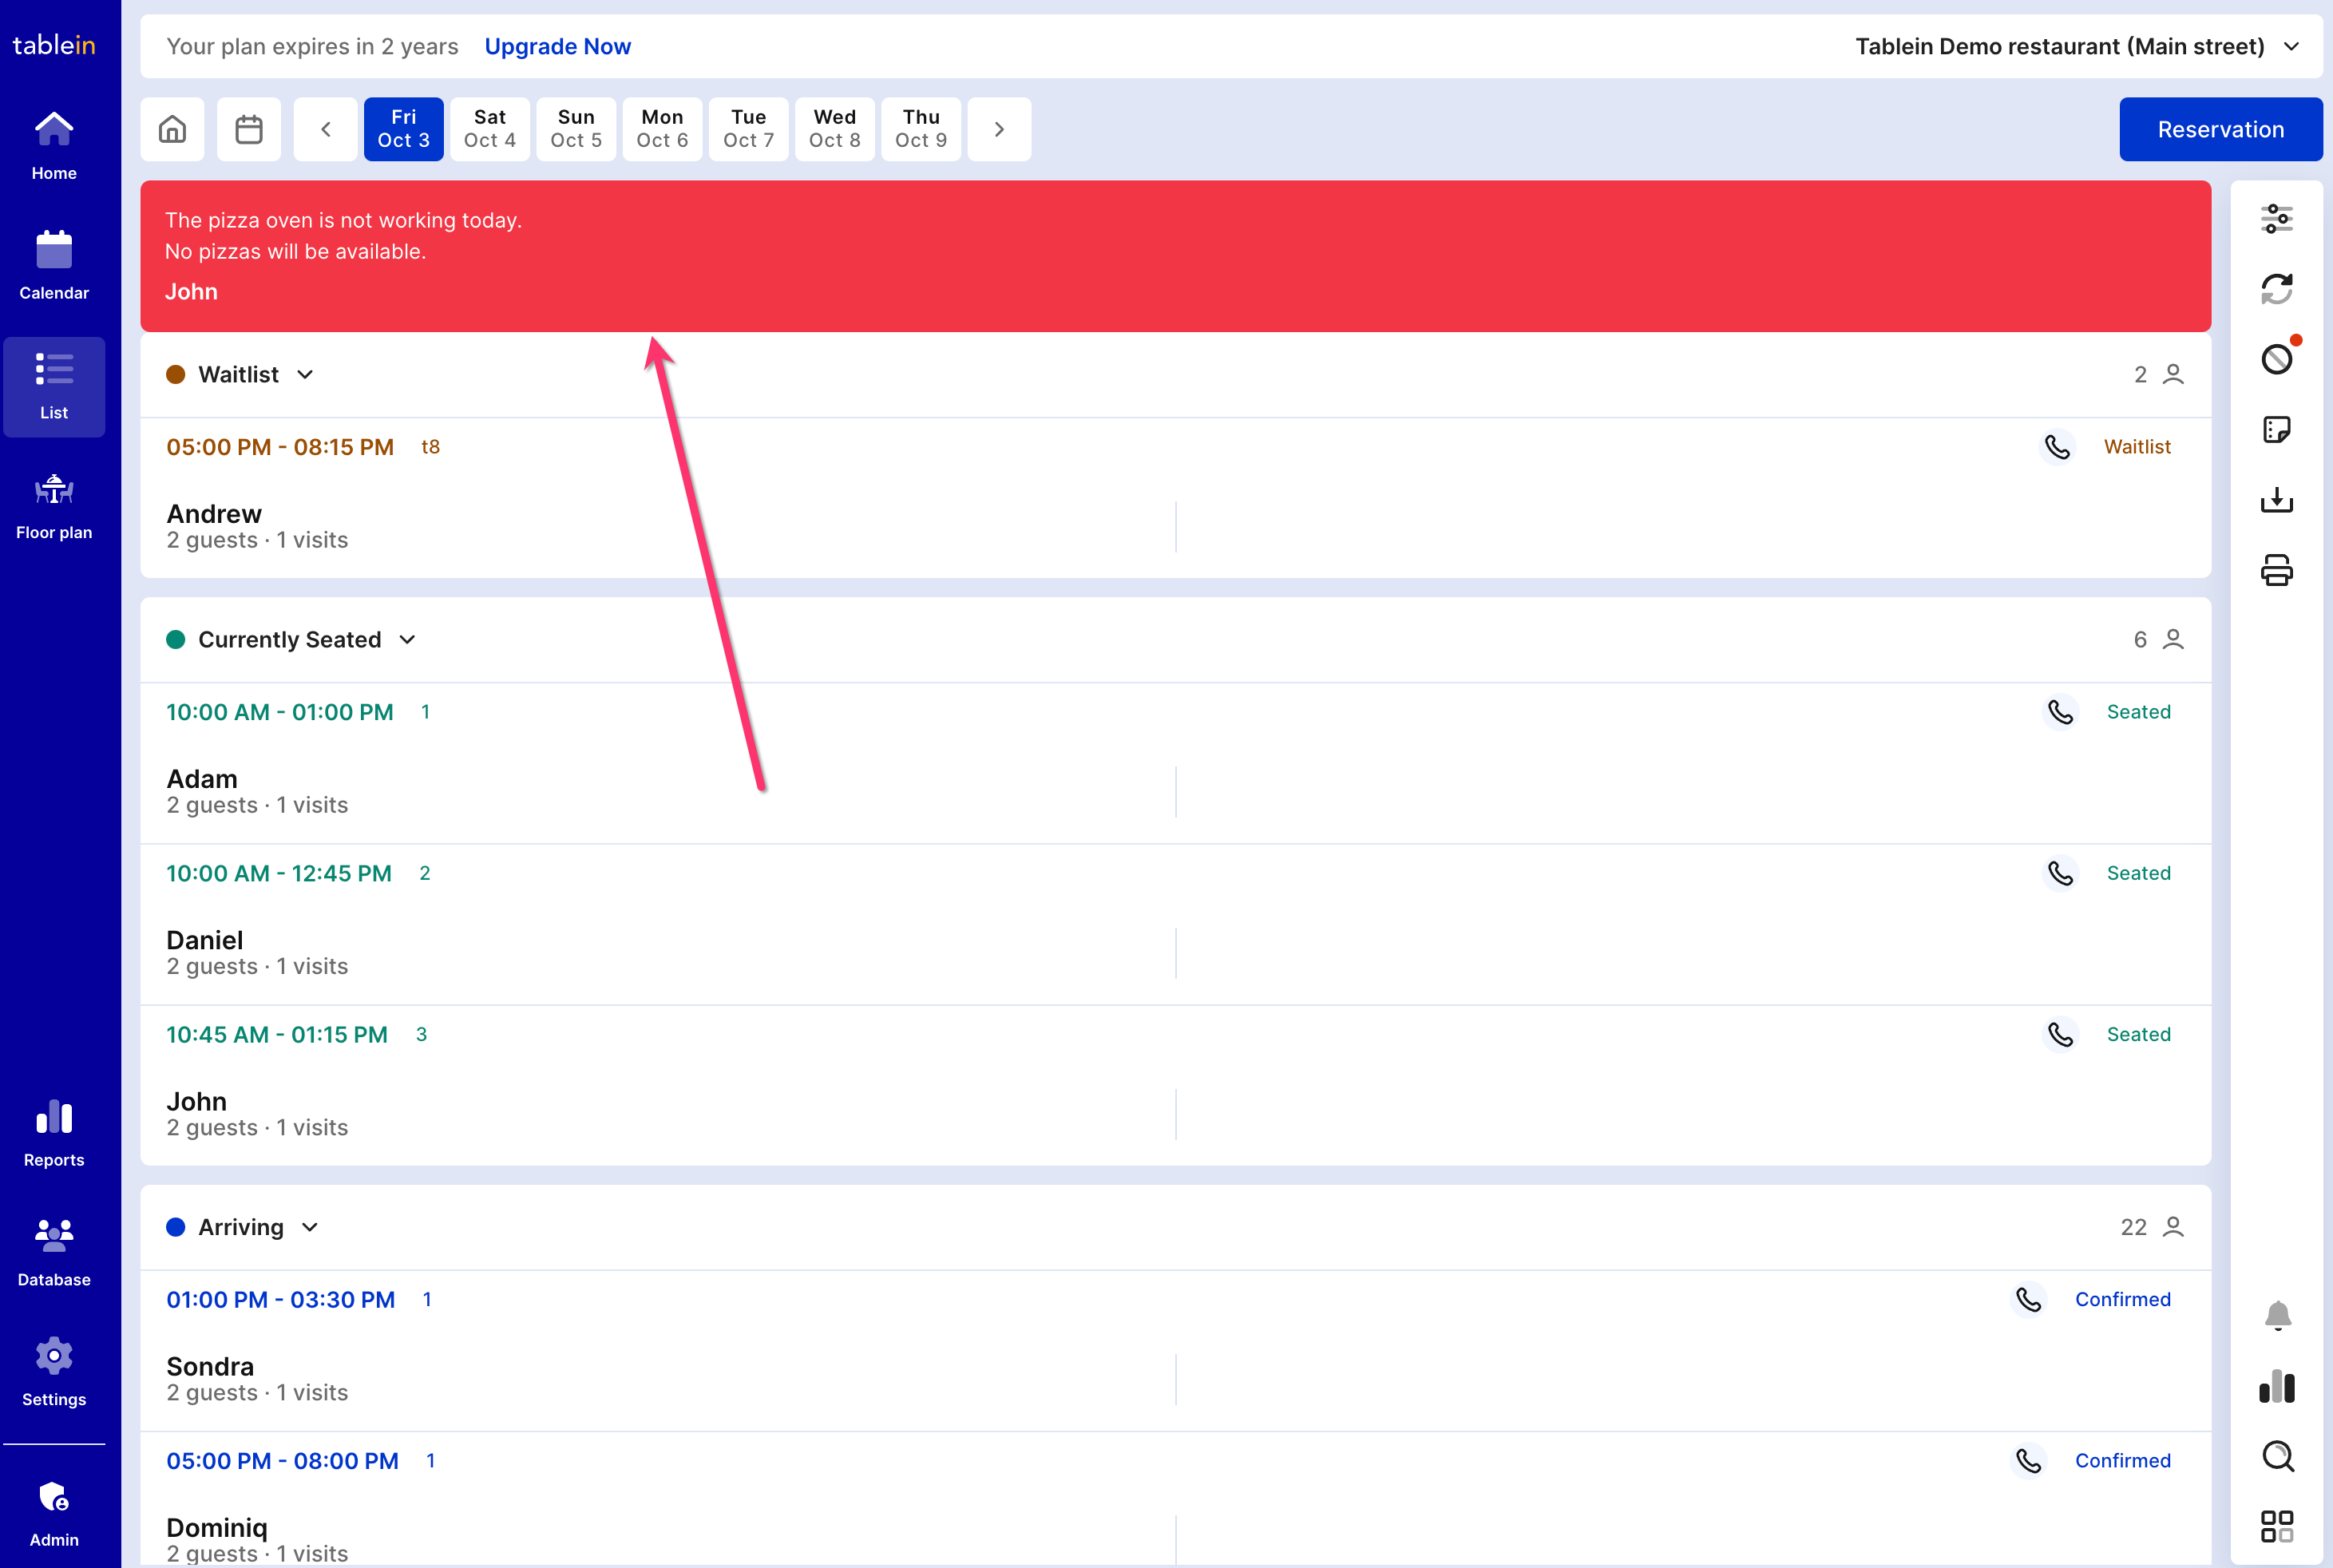The width and height of the screenshot is (2333, 1568).
Task: Select the Sat Oct 4 date tab
Action: coord(490,129)
